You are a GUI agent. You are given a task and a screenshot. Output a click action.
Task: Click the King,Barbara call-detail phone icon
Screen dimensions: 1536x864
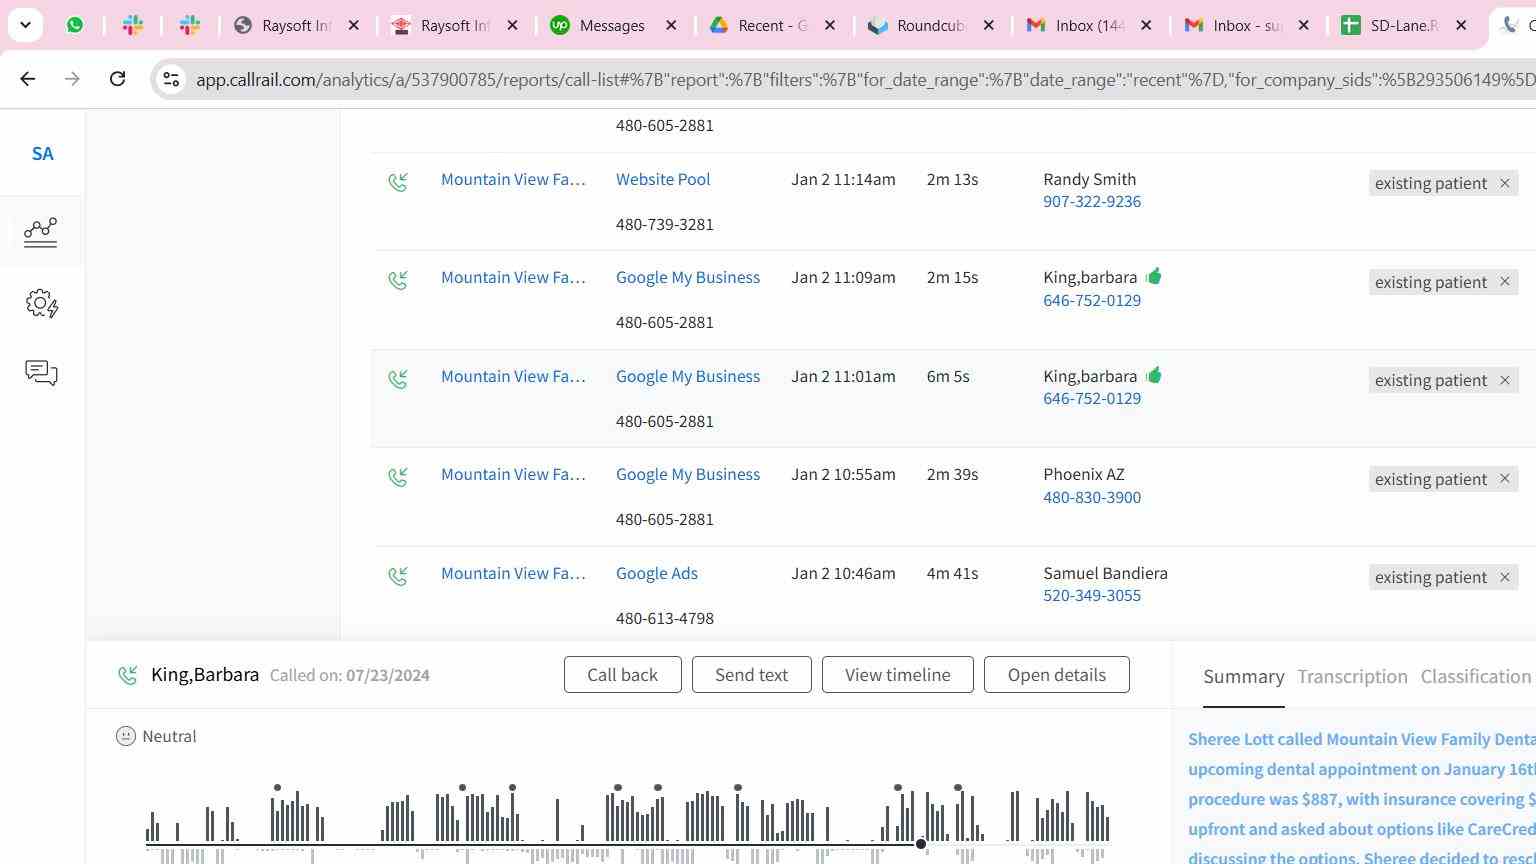click(127, 675)
